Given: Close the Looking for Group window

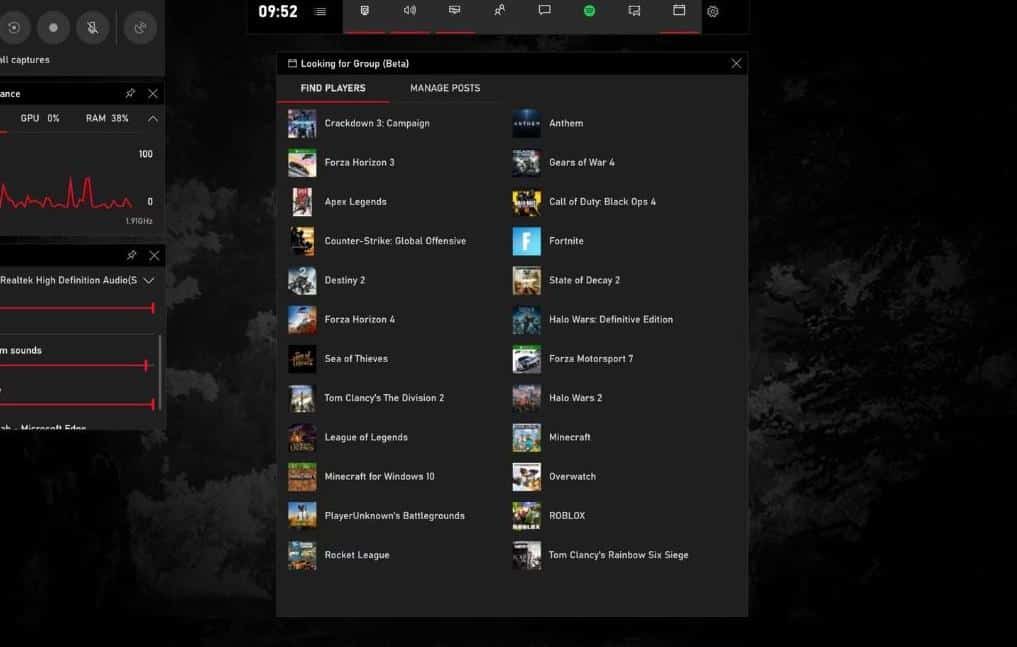Looking at the screenshot, I should (x=736, y=64).
